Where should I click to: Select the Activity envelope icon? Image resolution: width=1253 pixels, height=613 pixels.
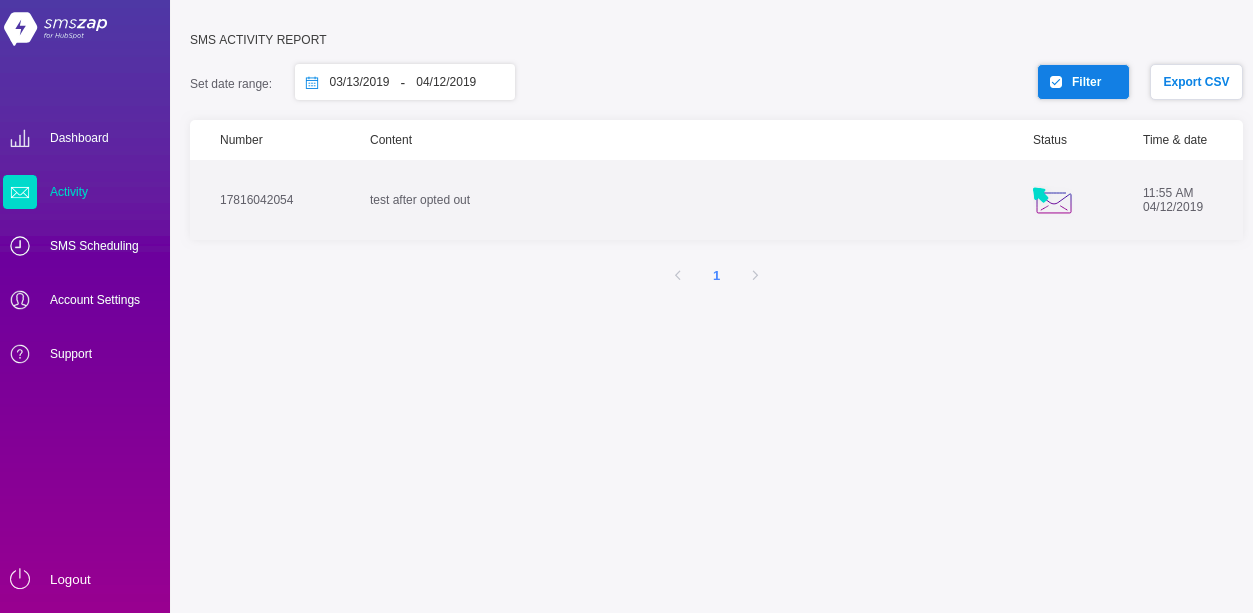20,192
